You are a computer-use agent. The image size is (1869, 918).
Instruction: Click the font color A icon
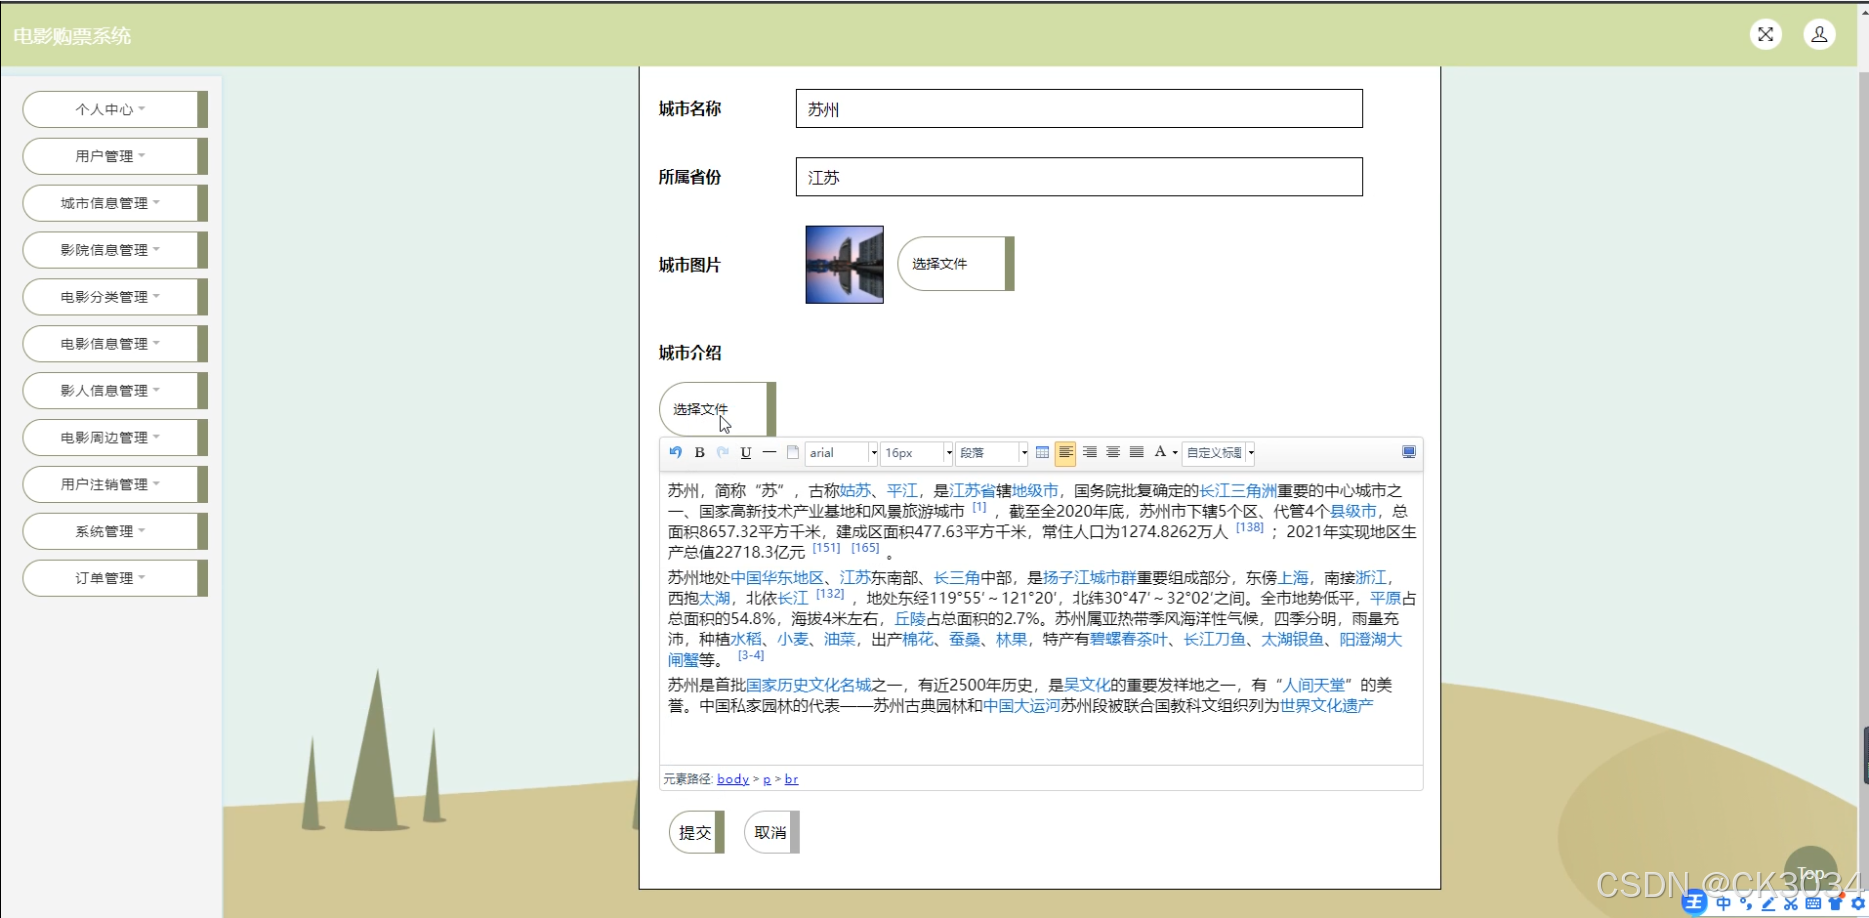click(1160, 453)
